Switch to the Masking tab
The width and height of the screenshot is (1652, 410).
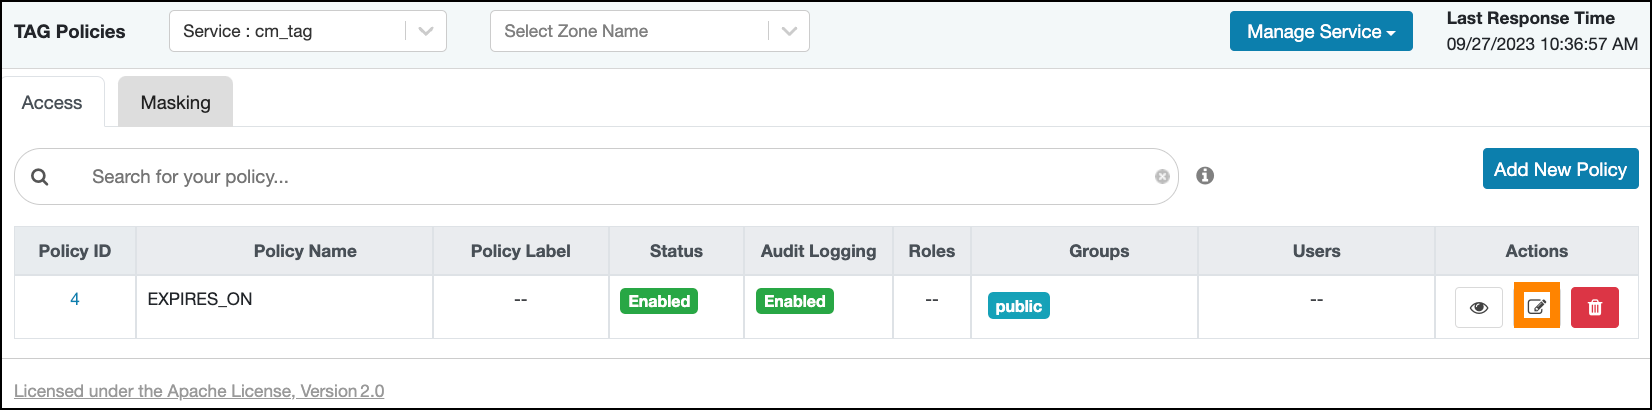(x=175, y=103)
